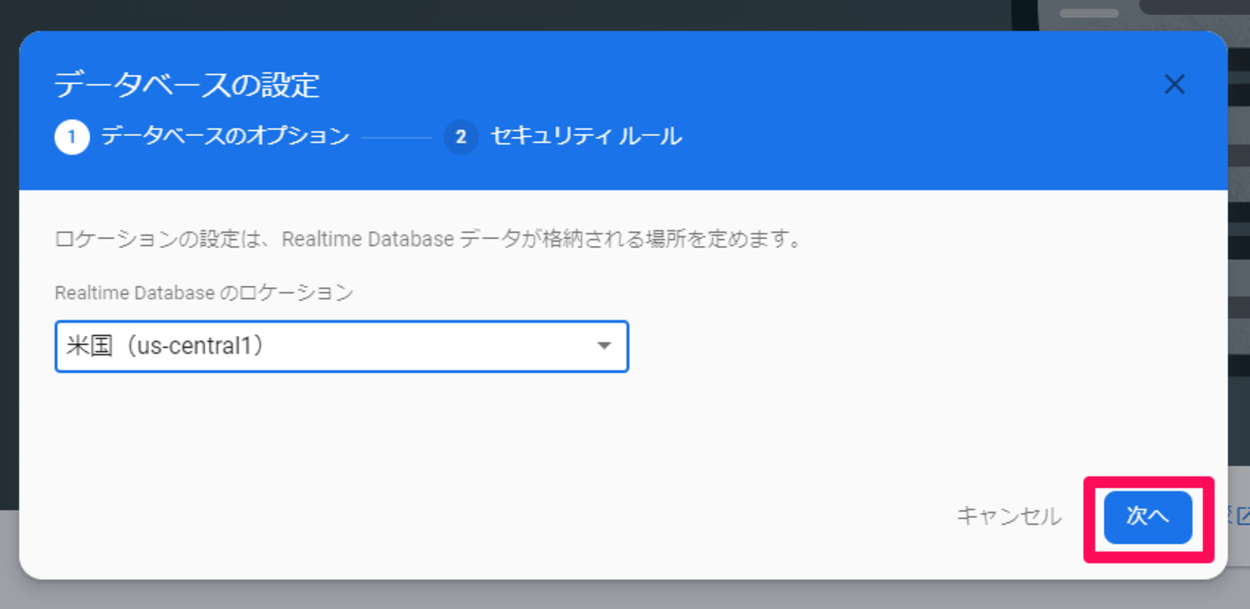Screen dimensions: 1250x609
Task: Click the circled 1 beside データベースのオプション
Action: tap(70, 136)
